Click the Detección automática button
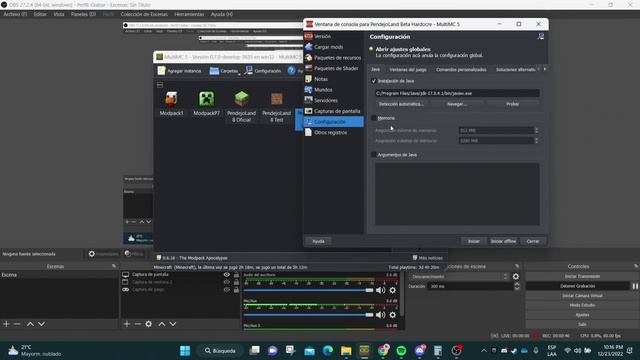The height and width of the screenshot is (360, 640). click(x=401, y=104)
